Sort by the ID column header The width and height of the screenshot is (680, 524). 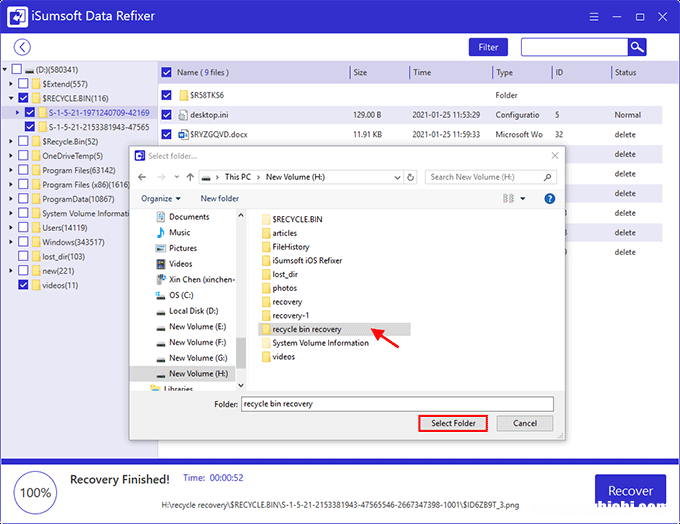(559, 72)
